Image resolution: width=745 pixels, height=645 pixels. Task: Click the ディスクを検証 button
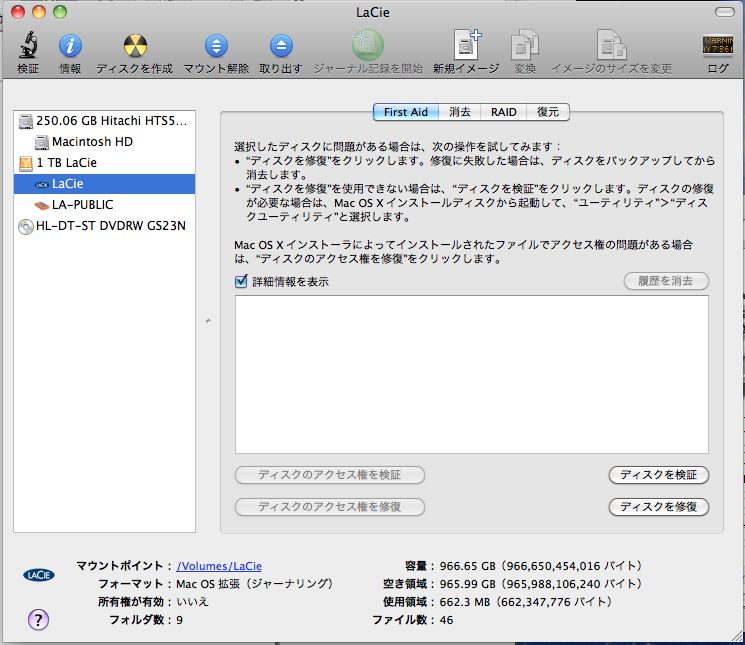[x=659, y=474]
